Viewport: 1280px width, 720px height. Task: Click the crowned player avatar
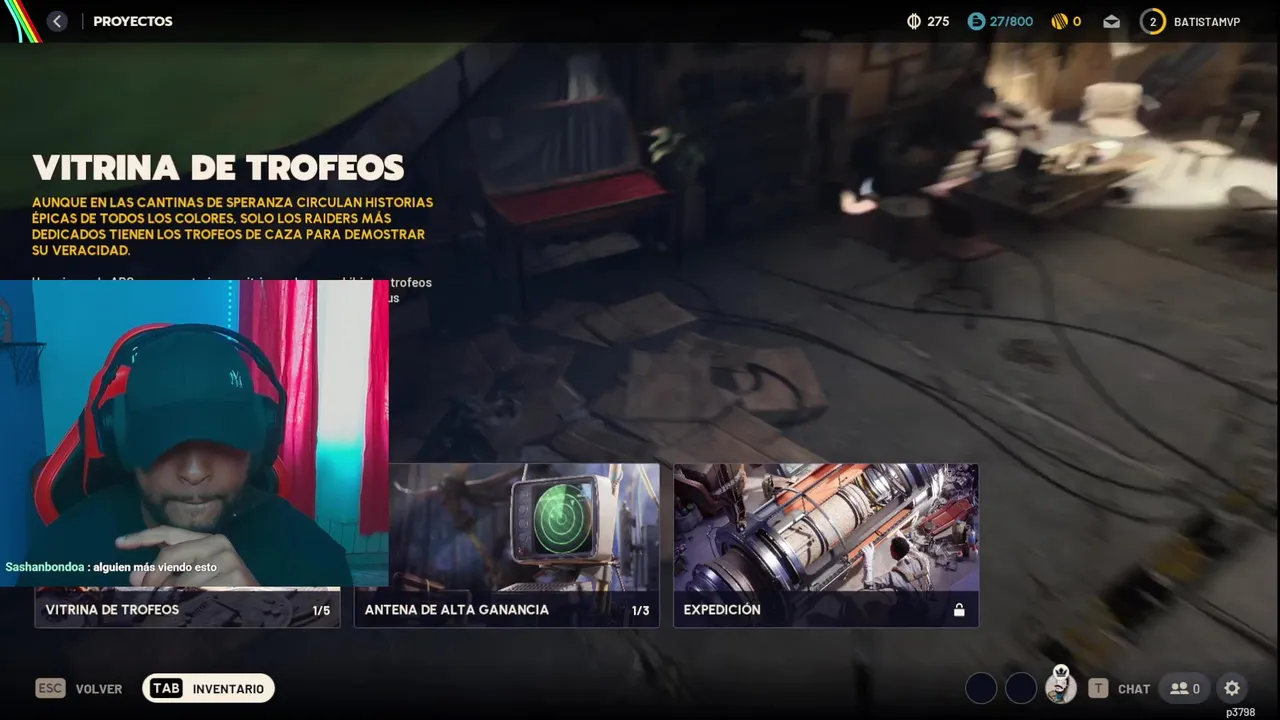[x=1061, y=686]
